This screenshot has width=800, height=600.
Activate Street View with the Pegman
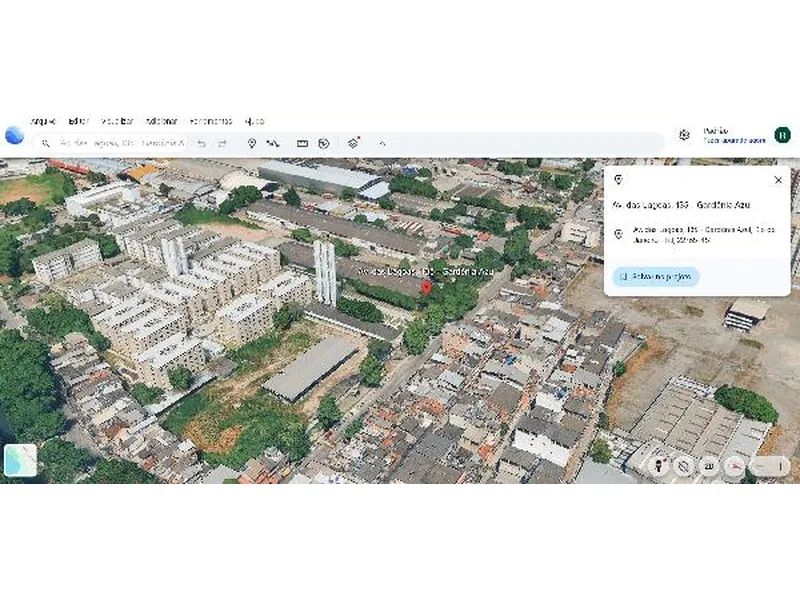(x=660, y=464)
